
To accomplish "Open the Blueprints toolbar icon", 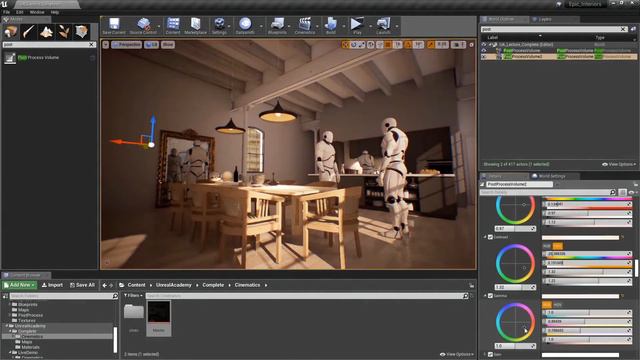I will tap(278, 26).
